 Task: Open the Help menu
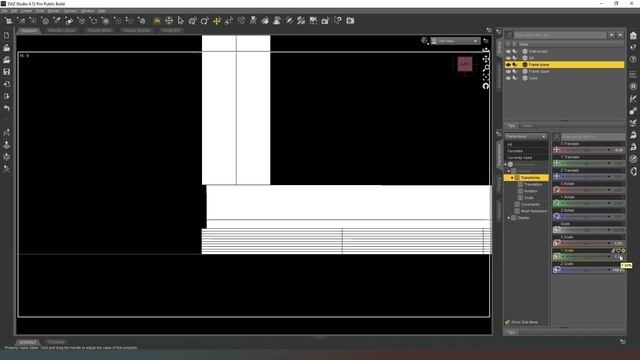[102, 11]
